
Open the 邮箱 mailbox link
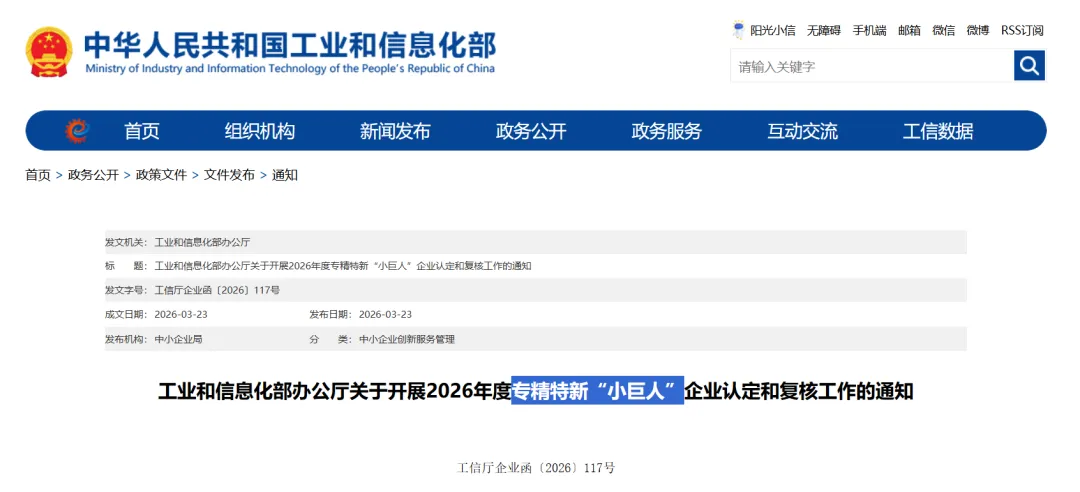909,30
